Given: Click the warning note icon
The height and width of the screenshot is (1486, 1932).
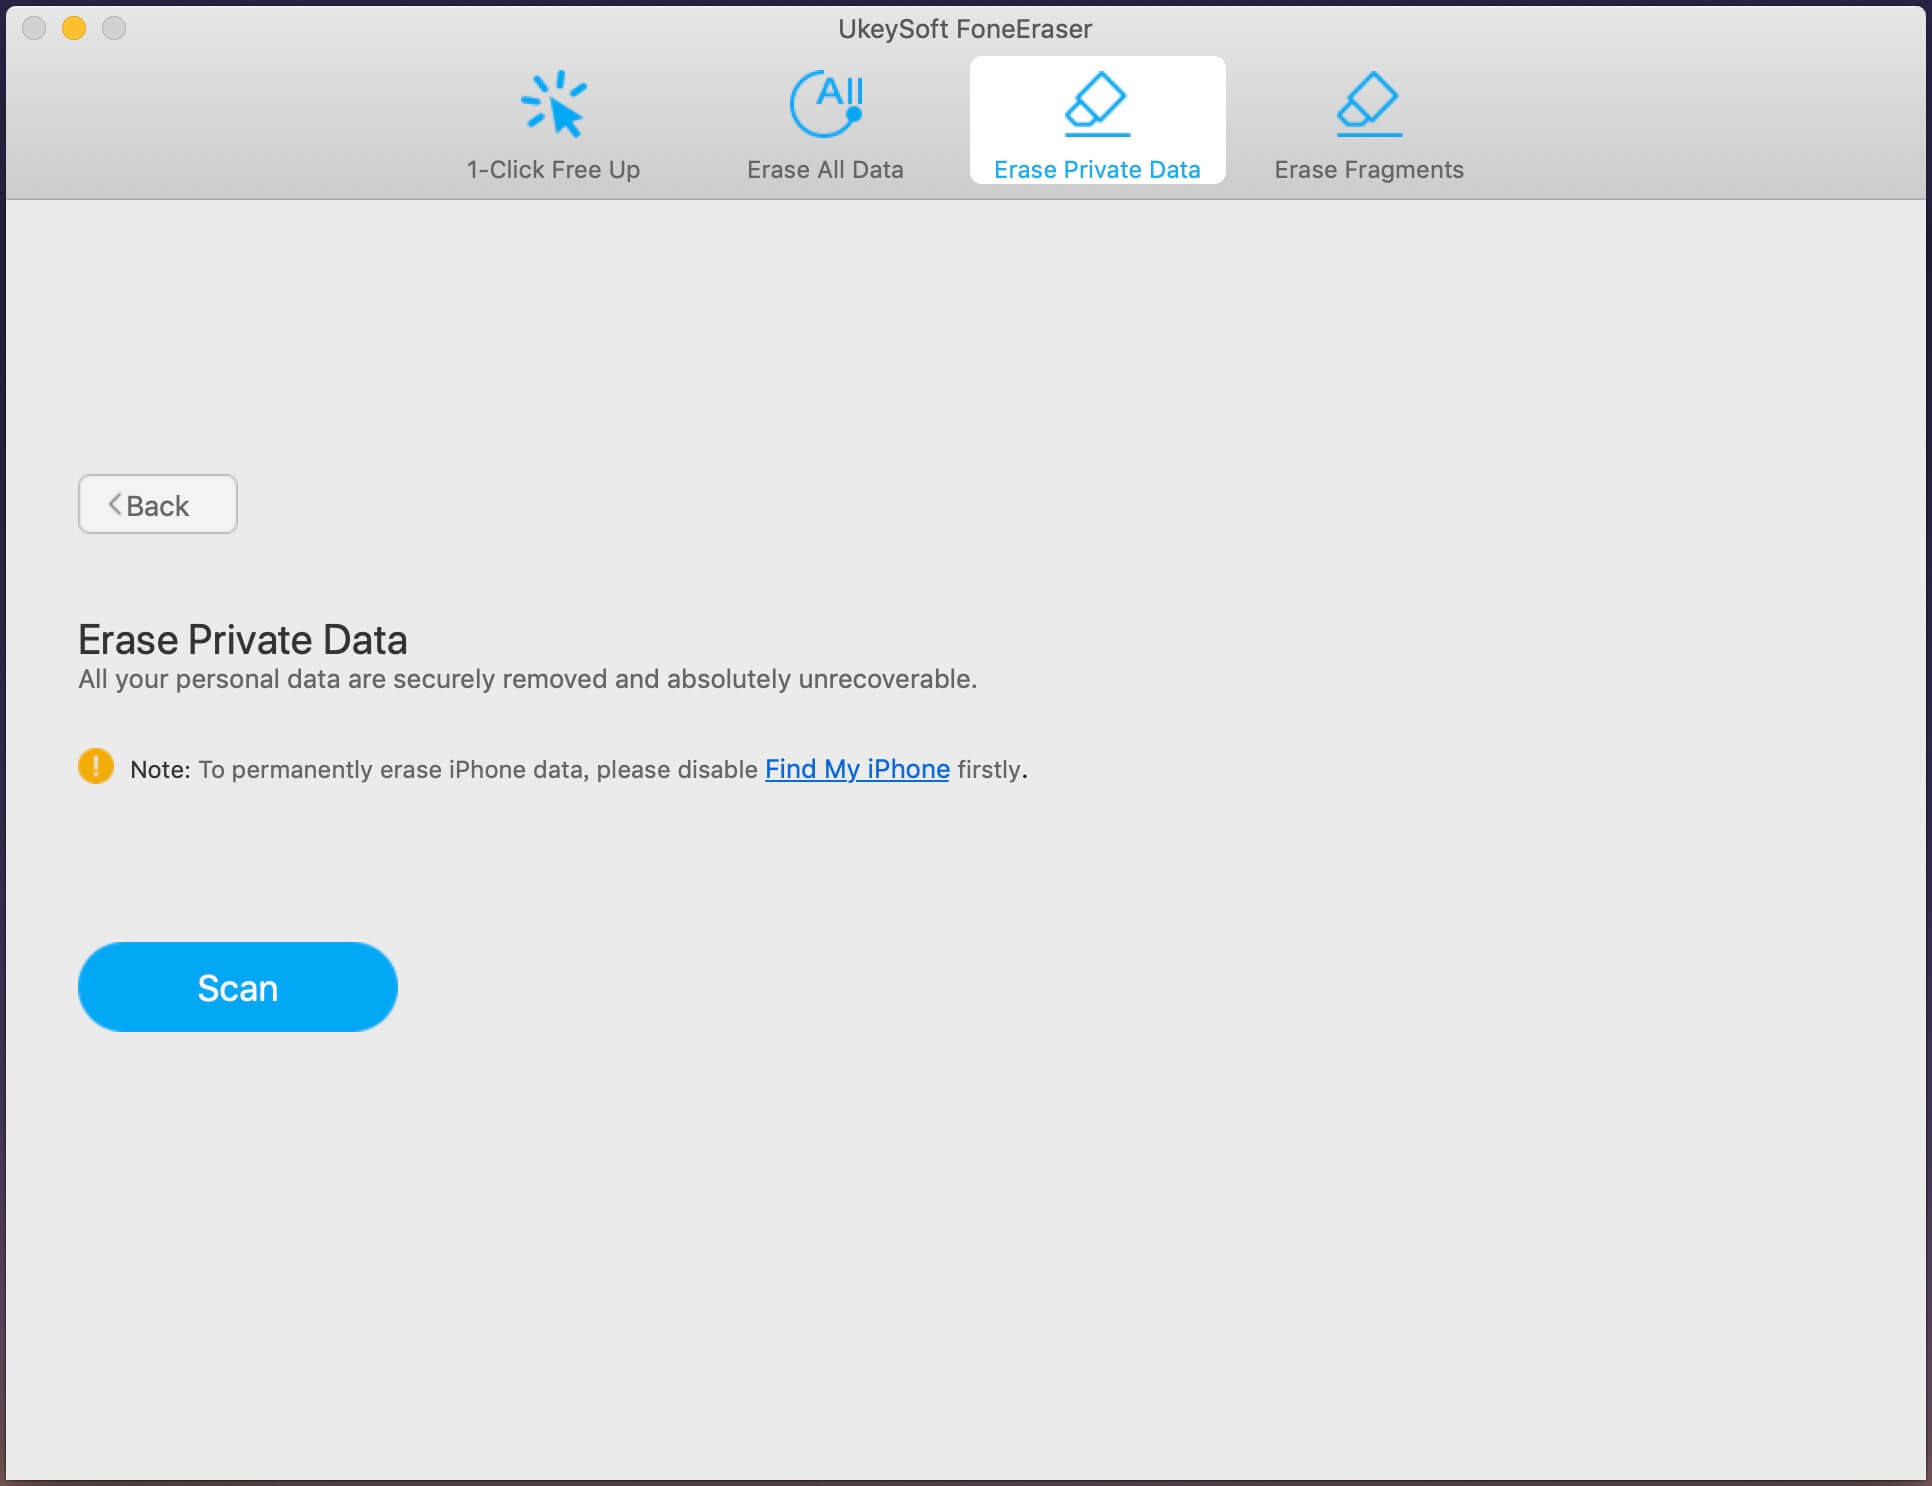Looking at the screenshot, I should point(95,766).
